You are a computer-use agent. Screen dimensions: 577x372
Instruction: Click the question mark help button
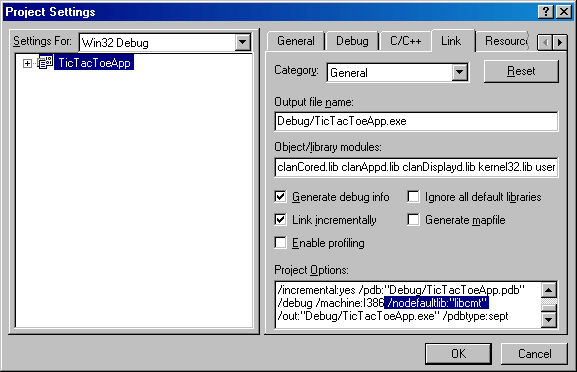(546, 12)
